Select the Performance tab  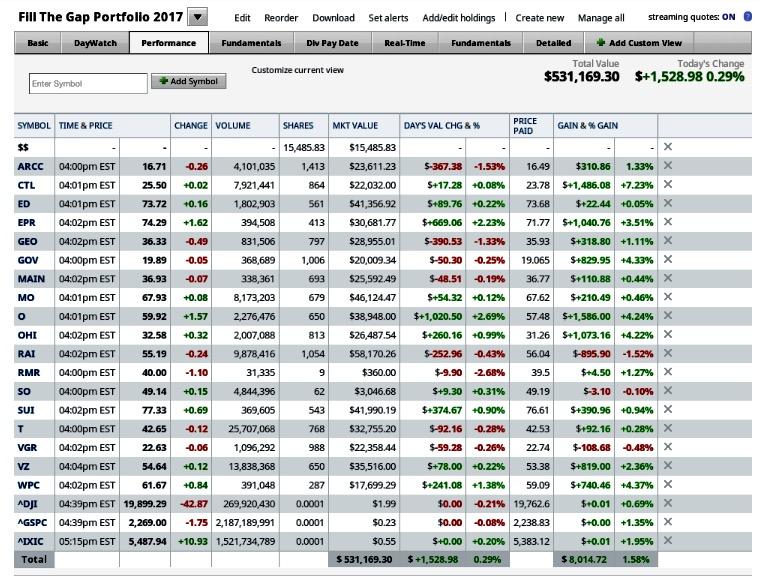[169, 43]
